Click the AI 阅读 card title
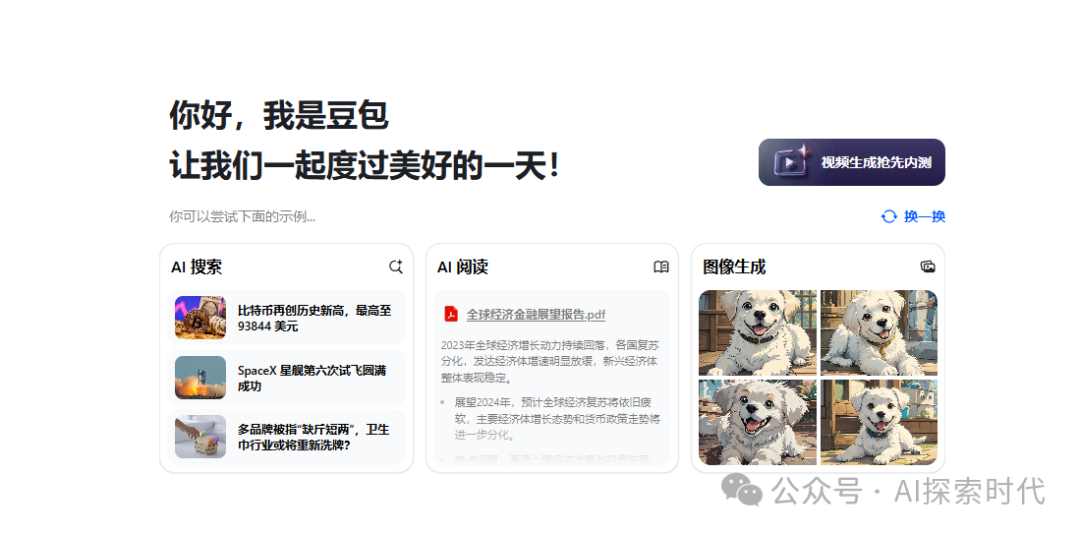This screenshot has width=1080, height=534. click(463, 267)
